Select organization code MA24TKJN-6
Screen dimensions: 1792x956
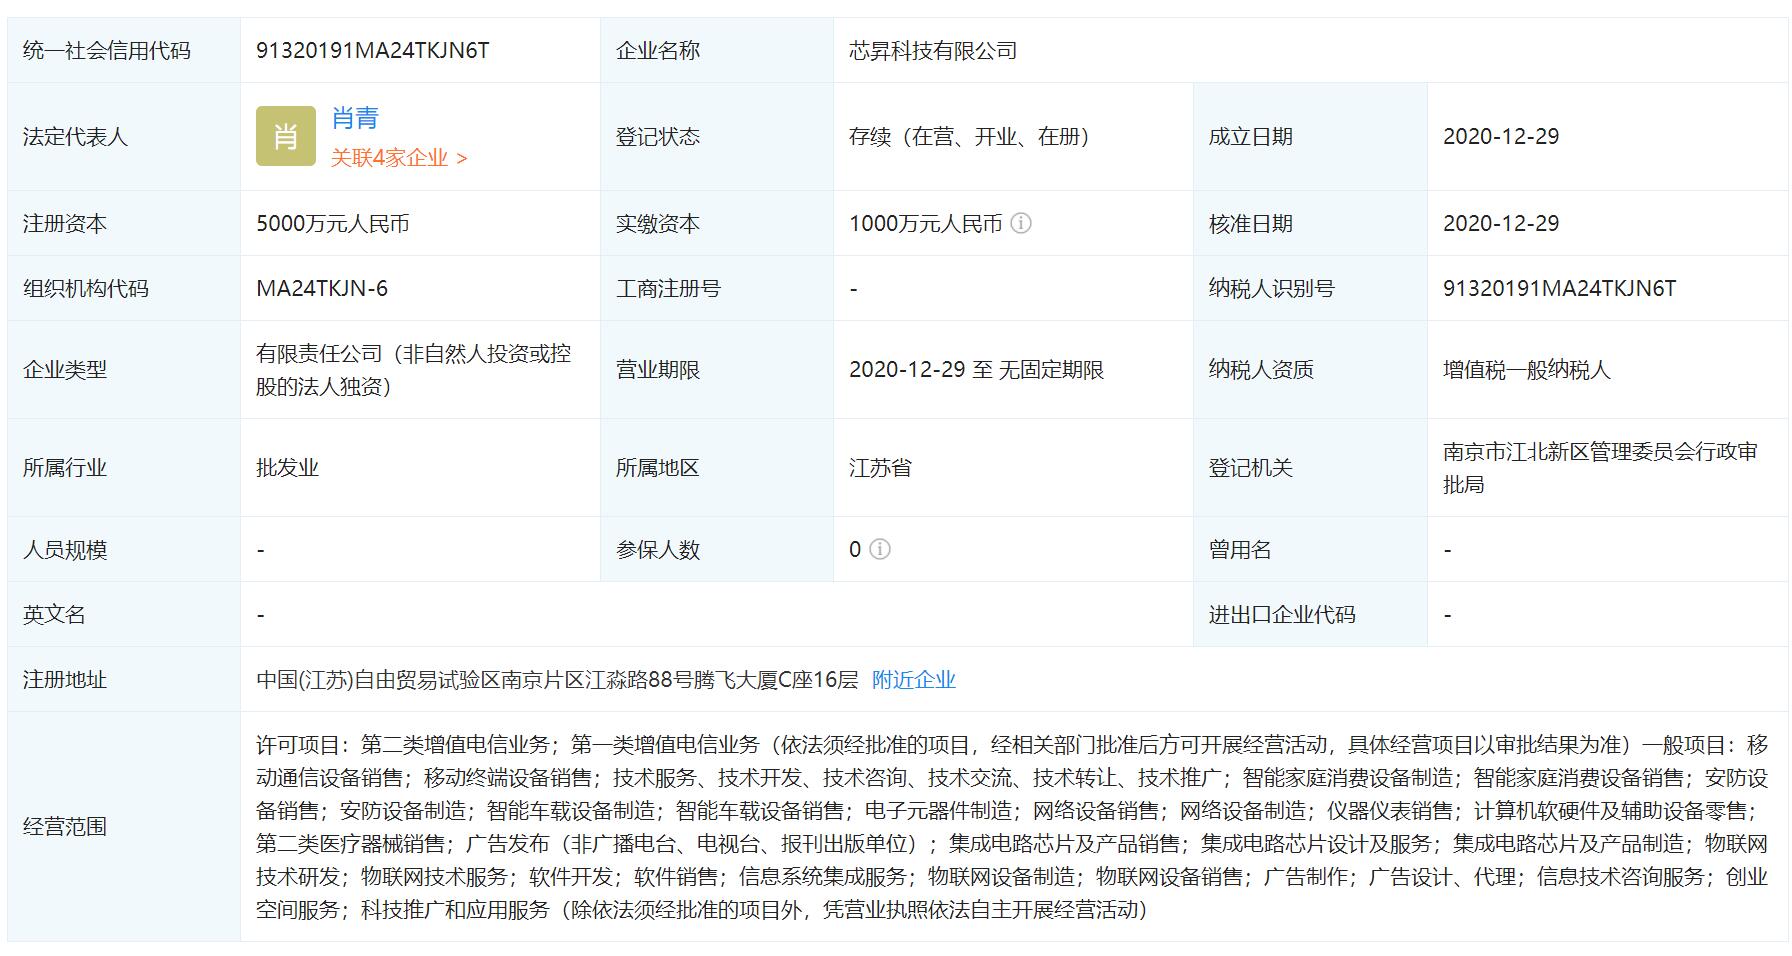pos(322,289)
